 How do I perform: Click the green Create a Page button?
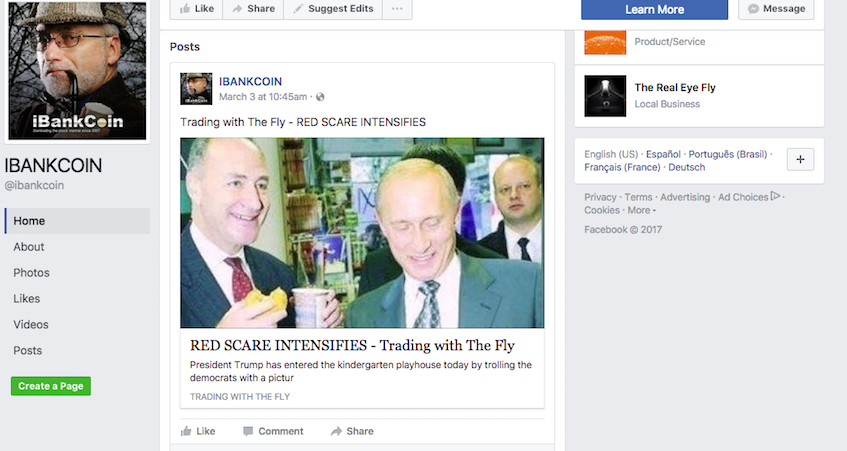point(51,386)
